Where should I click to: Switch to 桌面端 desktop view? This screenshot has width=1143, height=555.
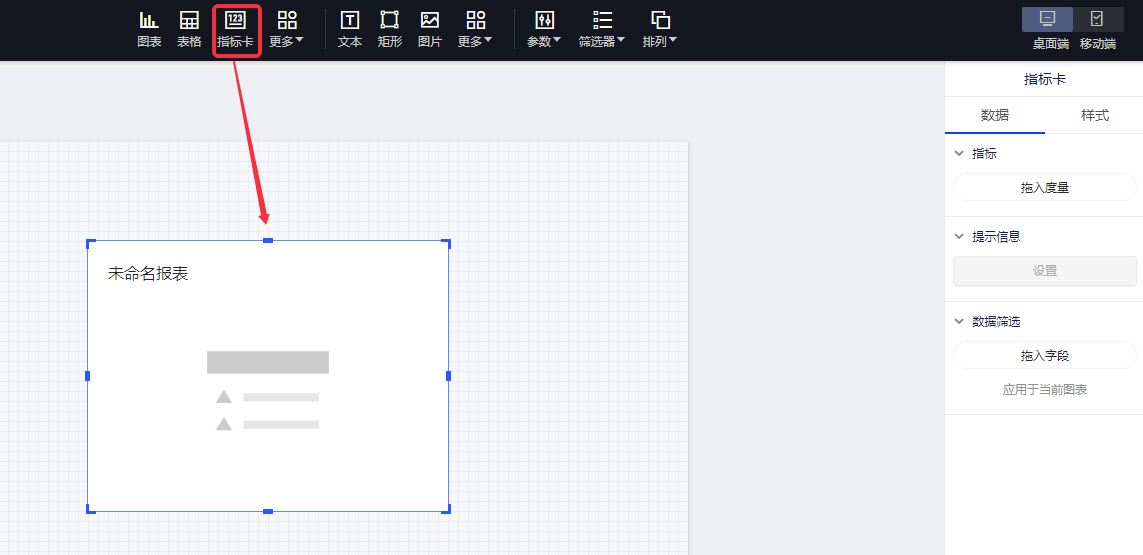pos(1048,20)
